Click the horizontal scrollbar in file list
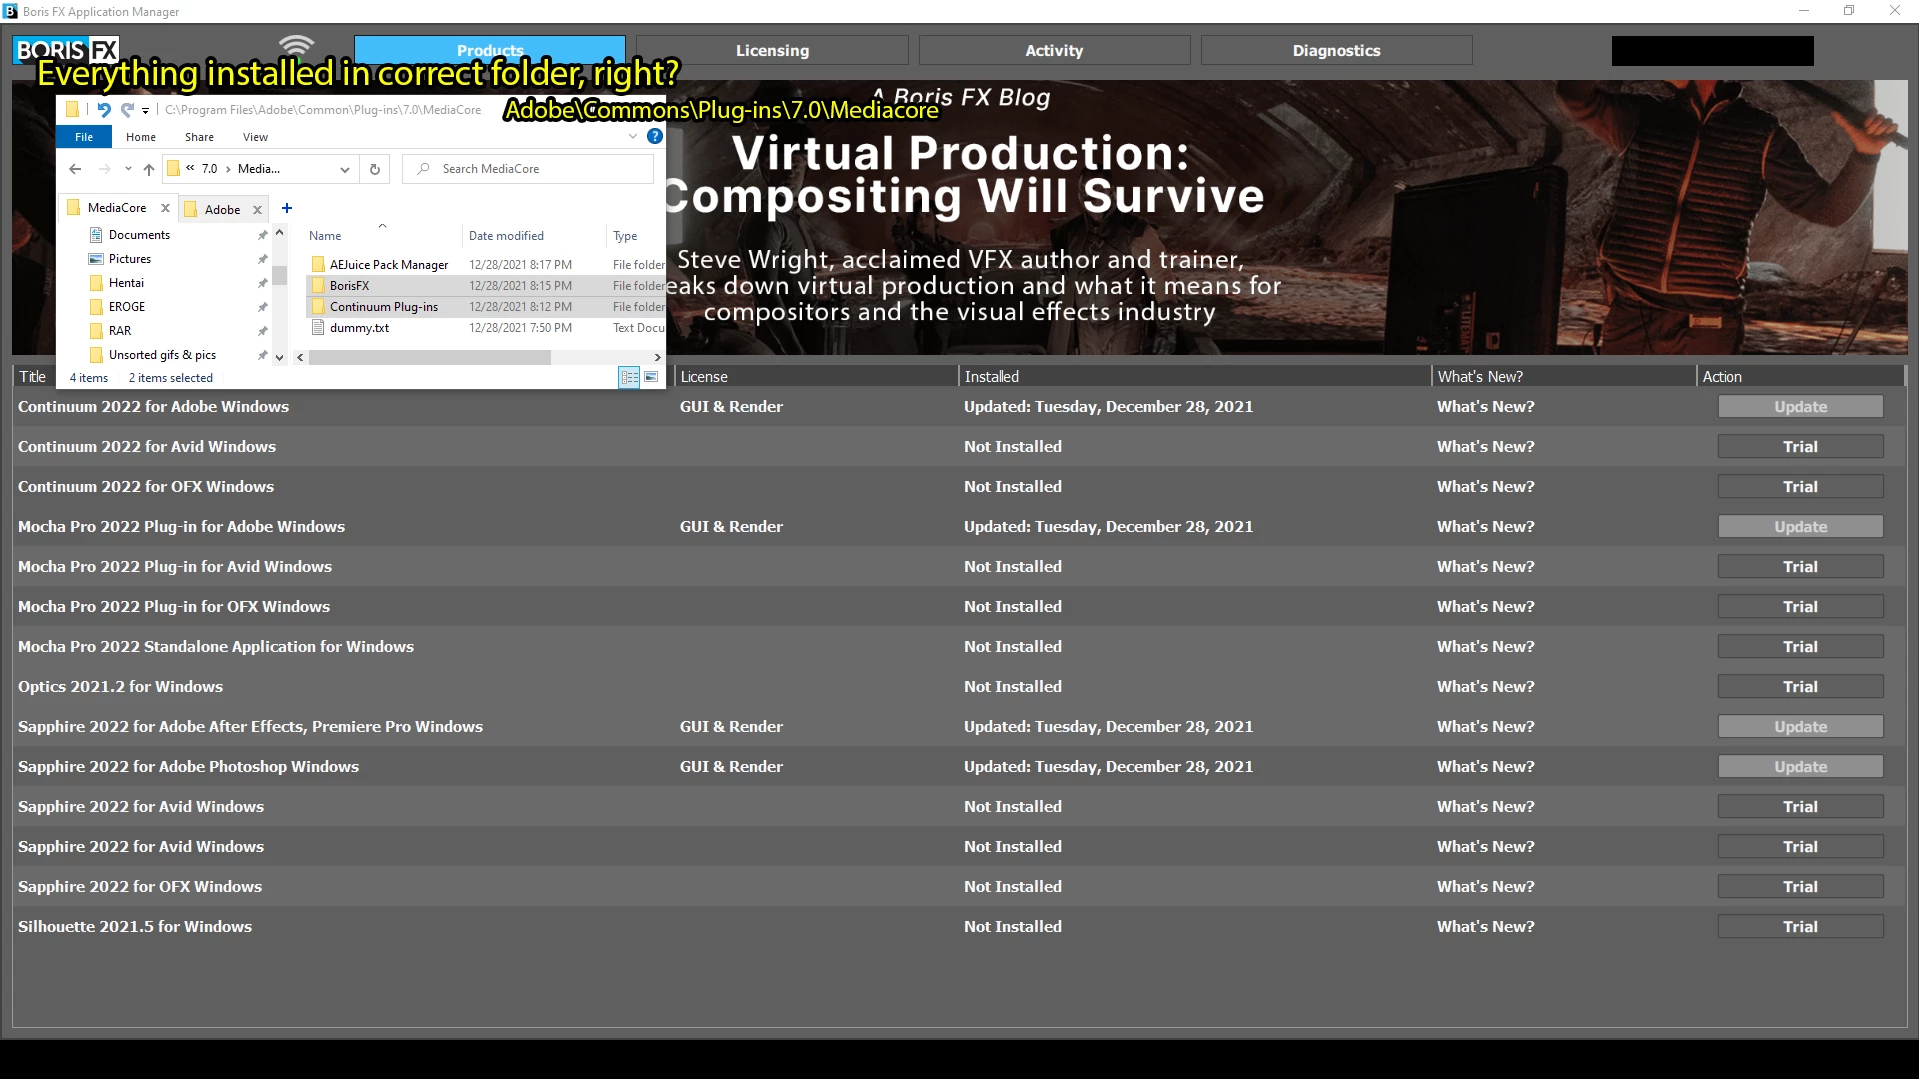Screen dimensions: 1919x1079 (x=430, y=357)
